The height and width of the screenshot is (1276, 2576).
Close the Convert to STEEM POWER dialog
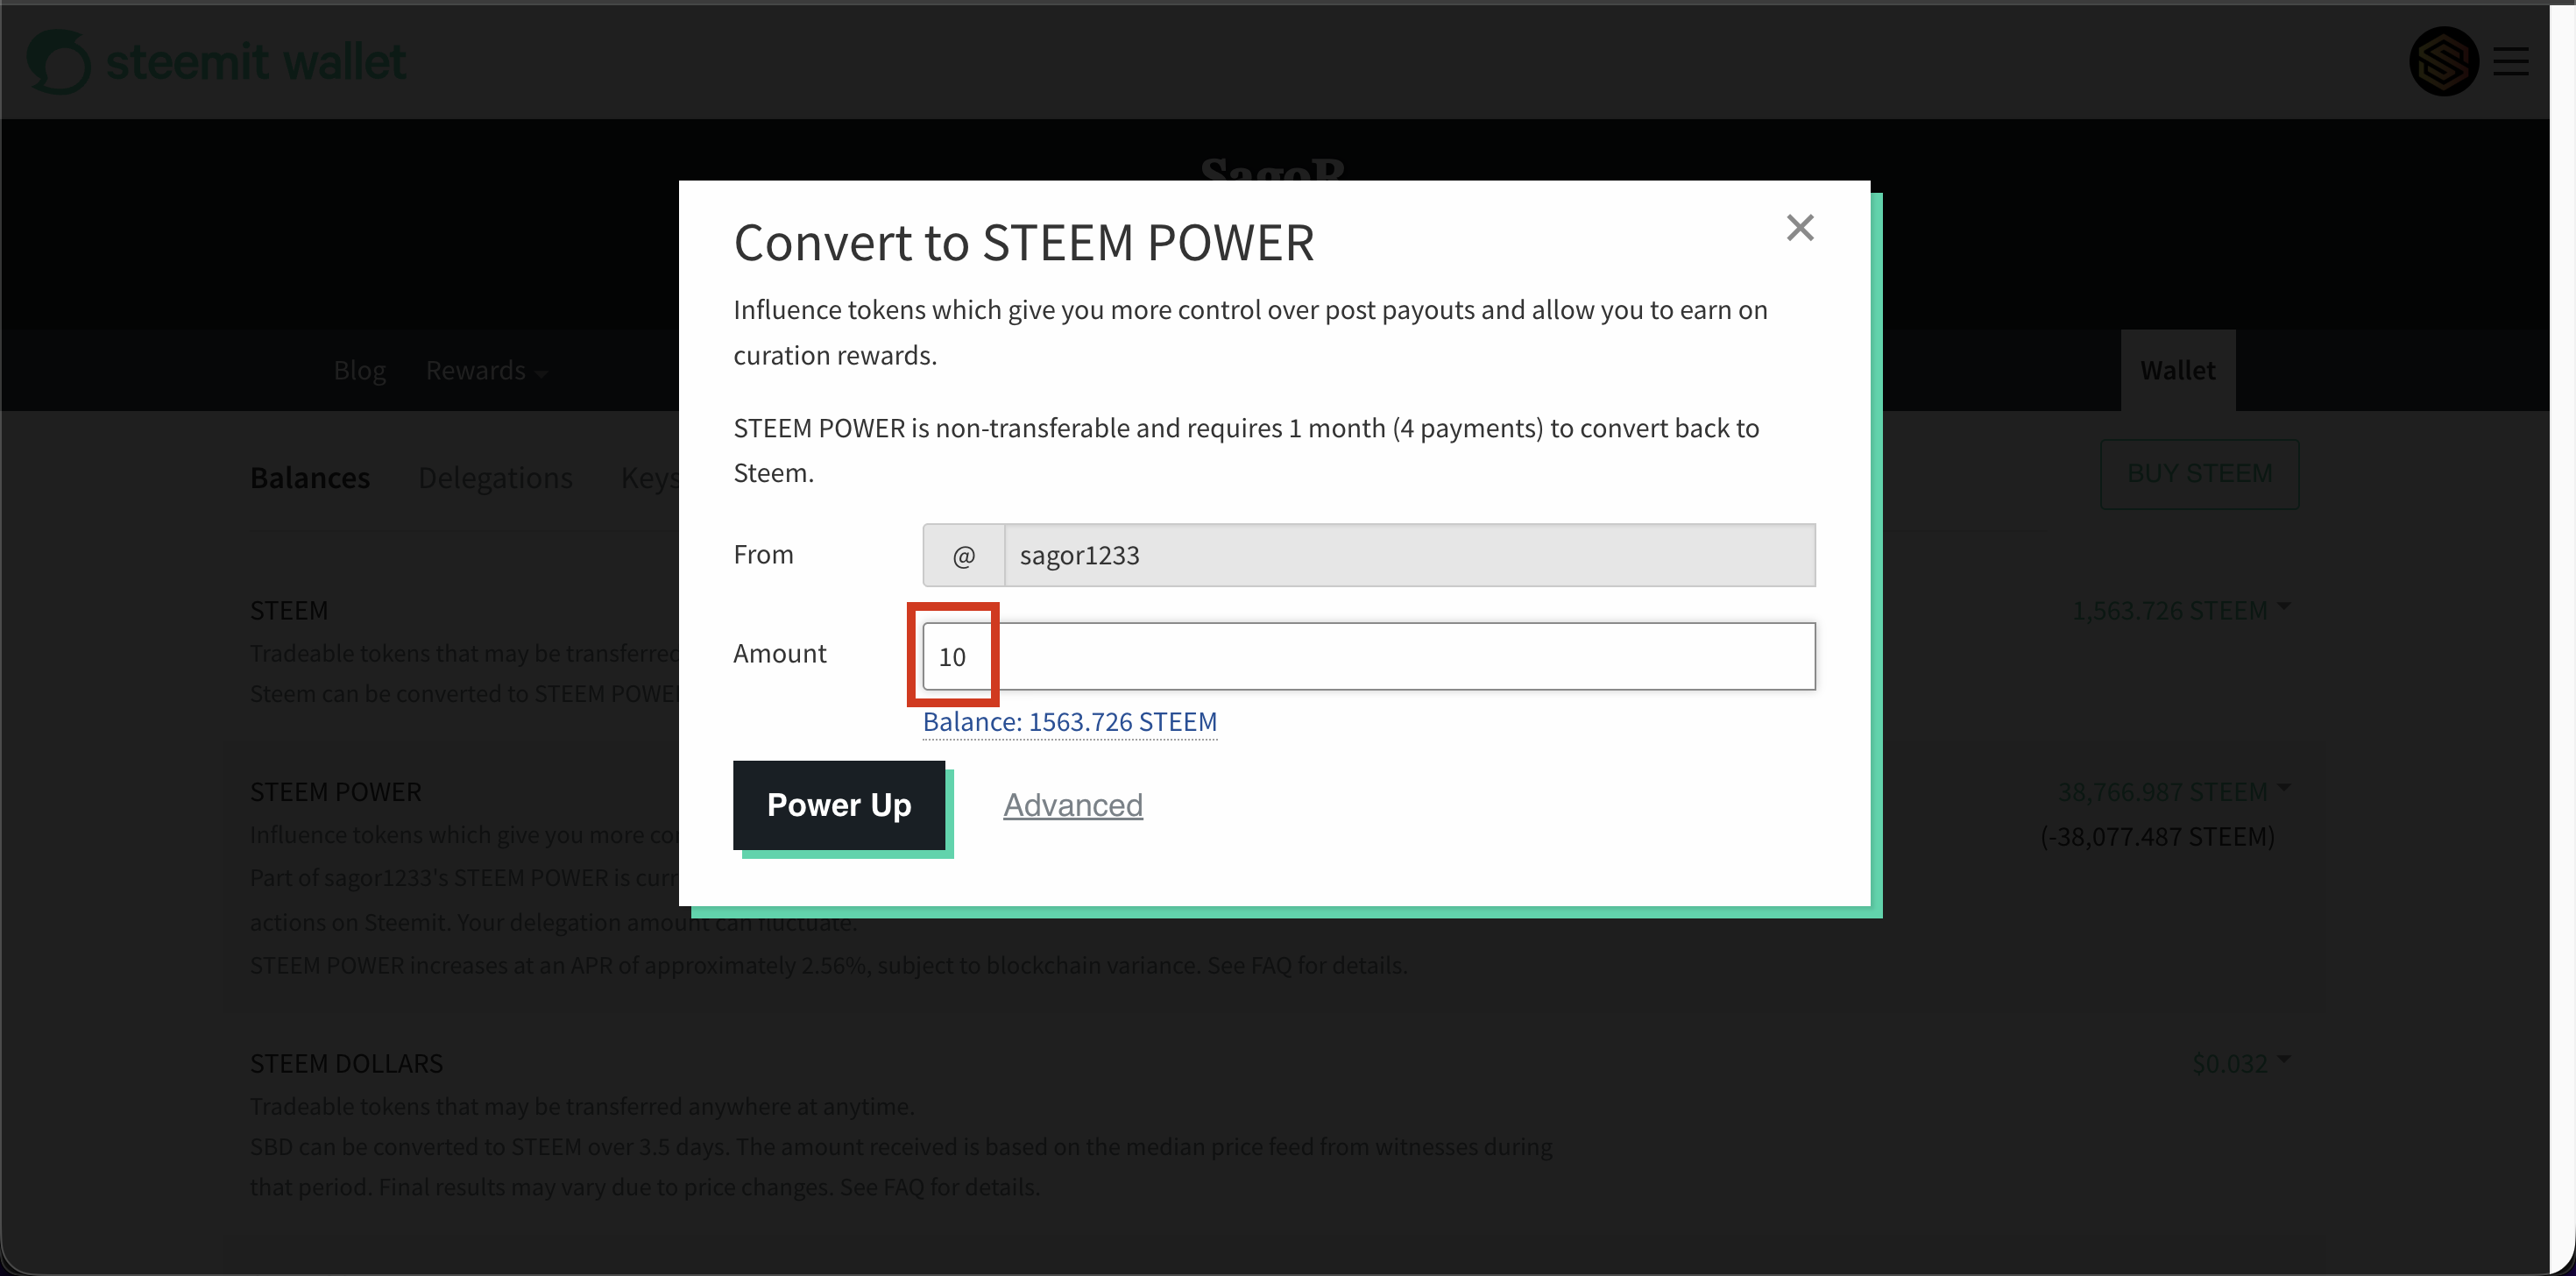tap(1800, 228)
